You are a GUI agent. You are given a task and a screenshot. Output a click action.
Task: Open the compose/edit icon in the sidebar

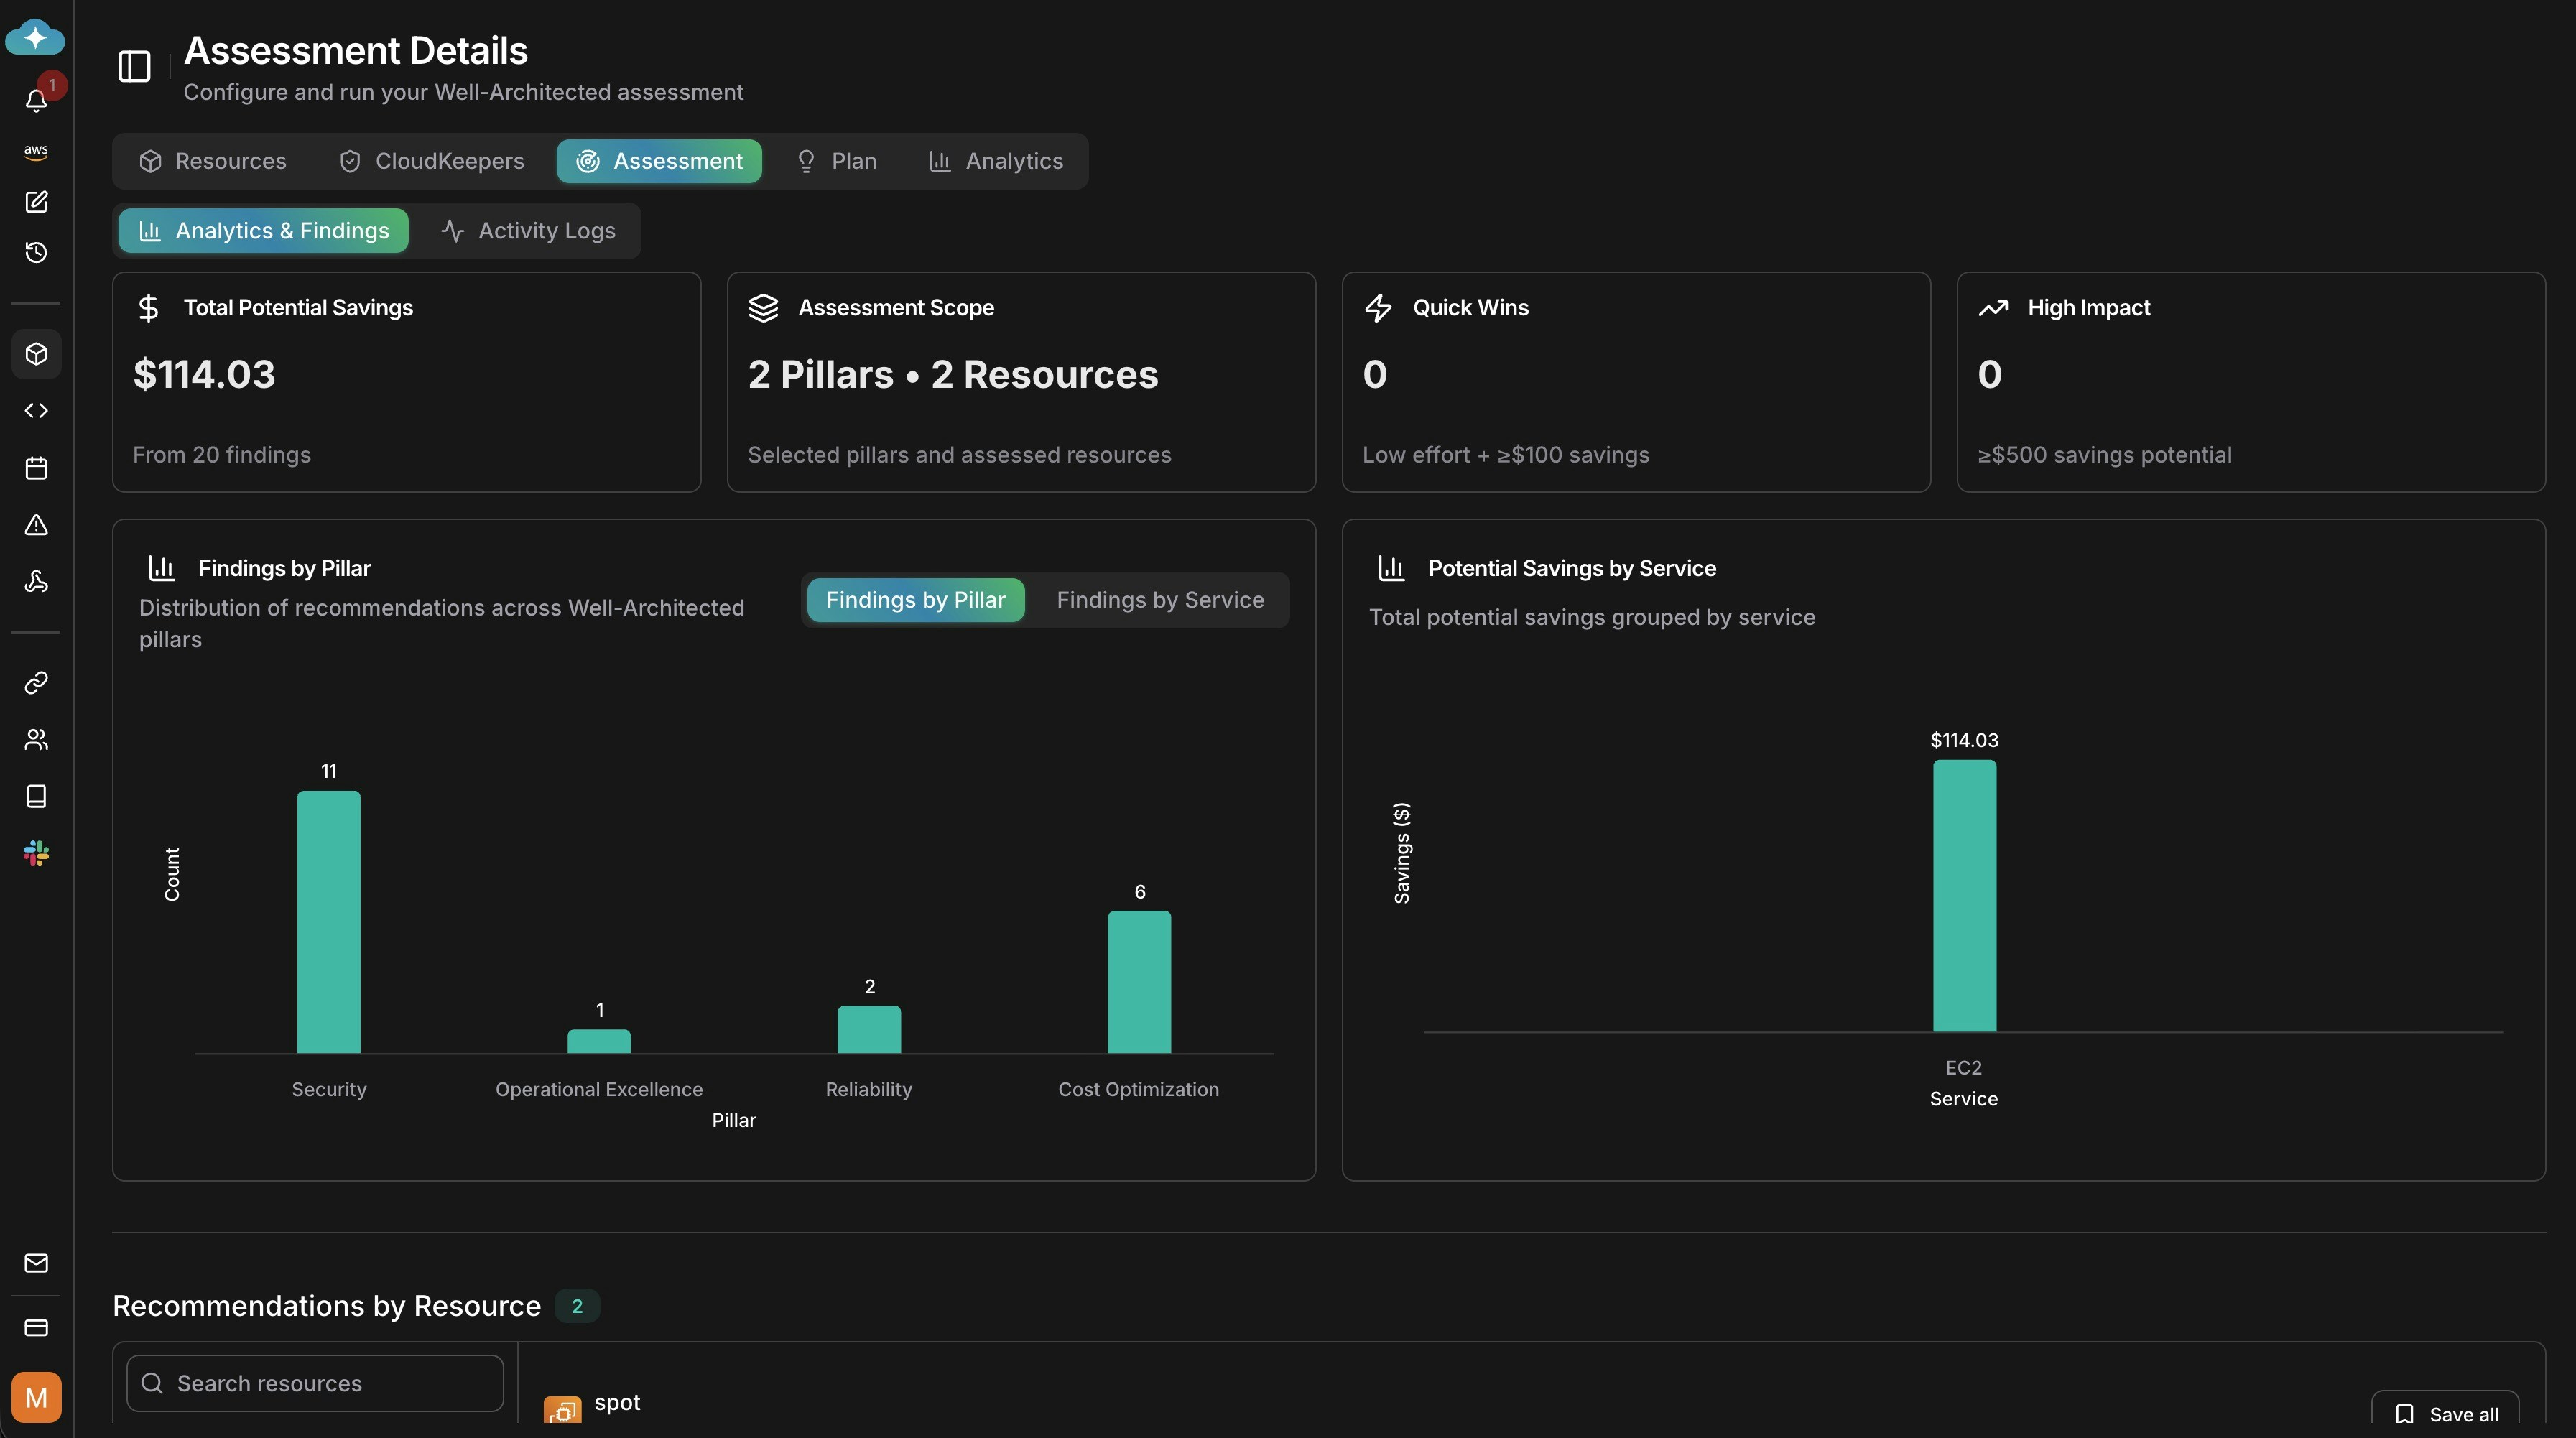(36, 202)
